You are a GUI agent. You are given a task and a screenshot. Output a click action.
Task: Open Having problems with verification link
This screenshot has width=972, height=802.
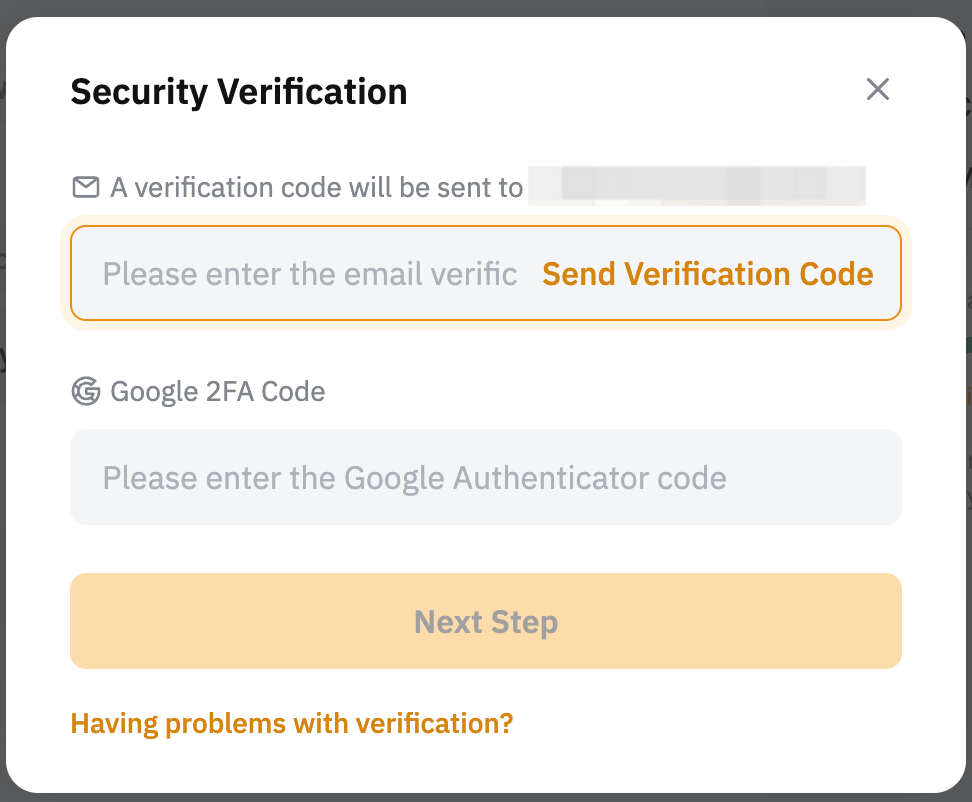(291, 723)
